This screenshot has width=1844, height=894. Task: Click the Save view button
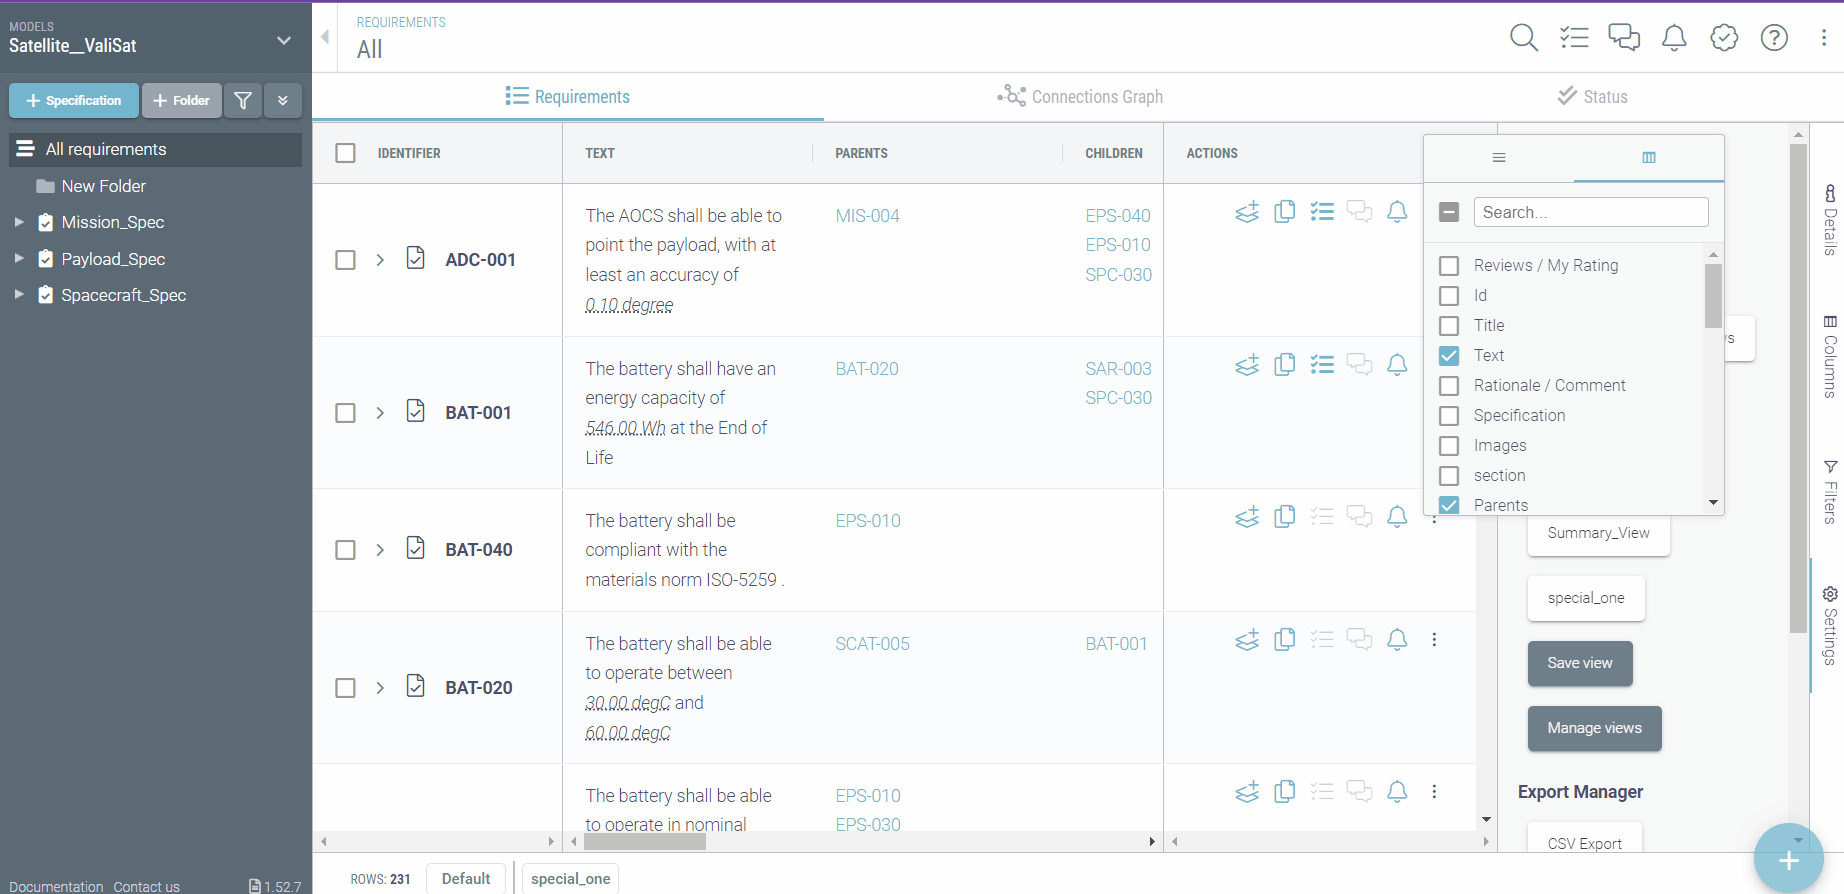coord(1579,663)
